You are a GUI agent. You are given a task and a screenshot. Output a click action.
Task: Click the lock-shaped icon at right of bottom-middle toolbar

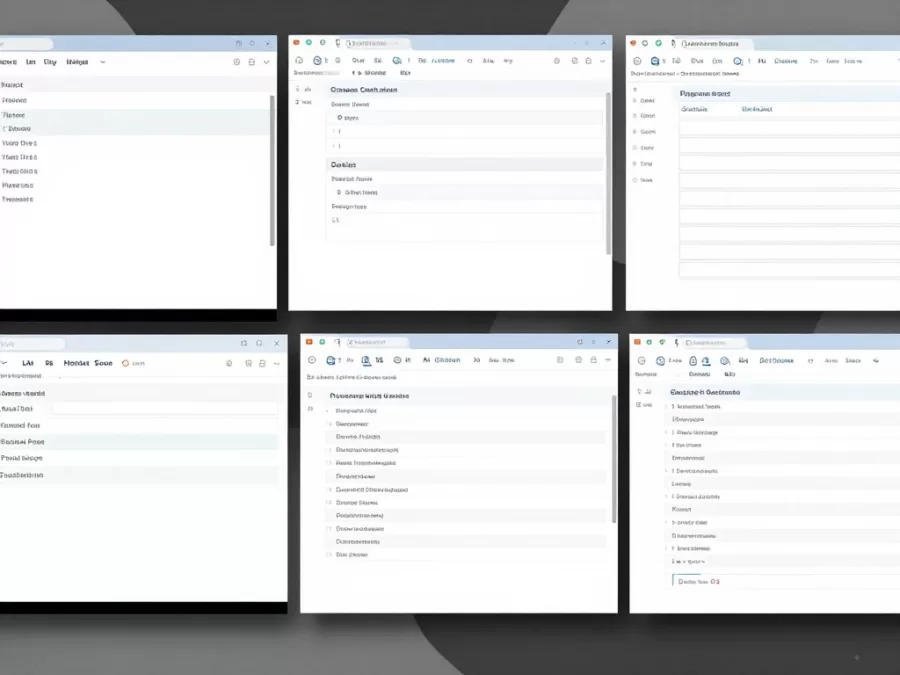[x=593, y=360]
